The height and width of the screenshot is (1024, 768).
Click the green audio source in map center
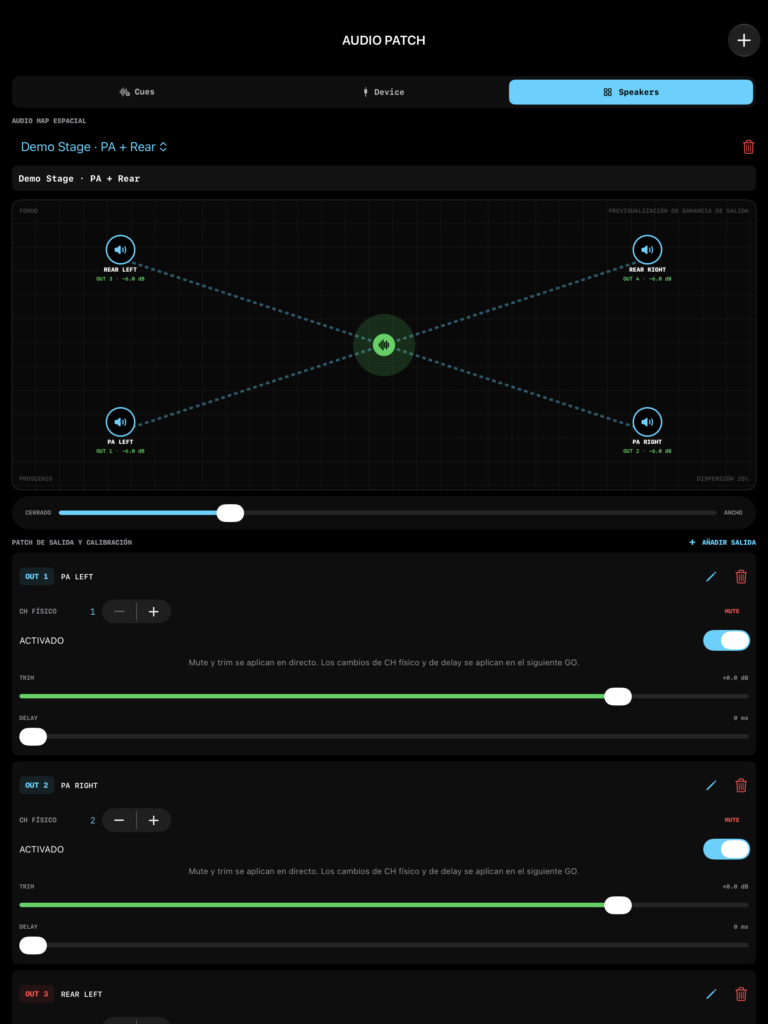click(x=384, y=345)
